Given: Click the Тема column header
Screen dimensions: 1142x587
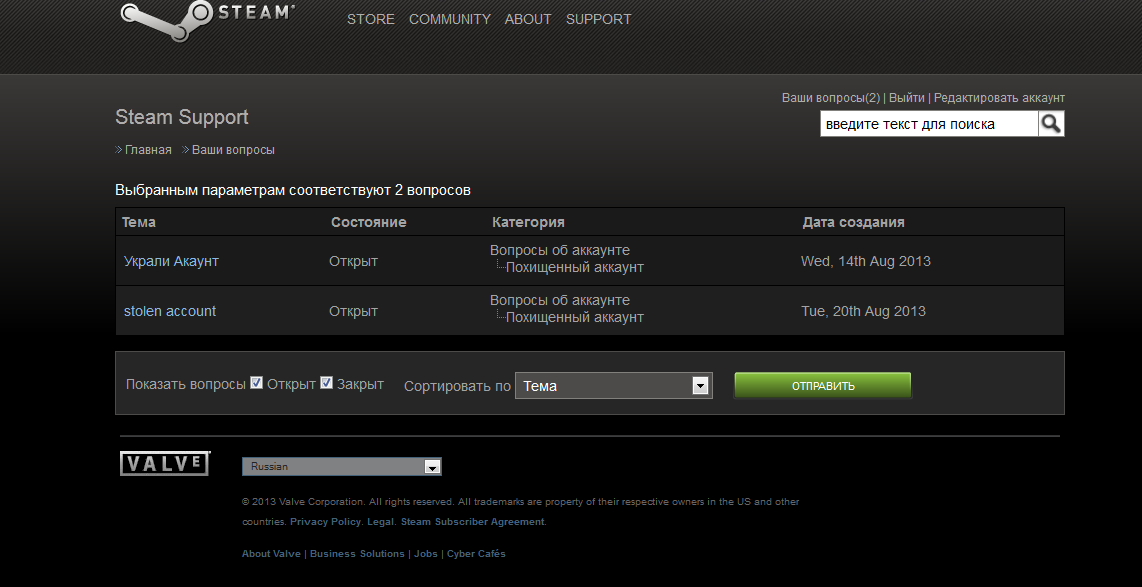Looking at the screenshot, I should 138,222.
